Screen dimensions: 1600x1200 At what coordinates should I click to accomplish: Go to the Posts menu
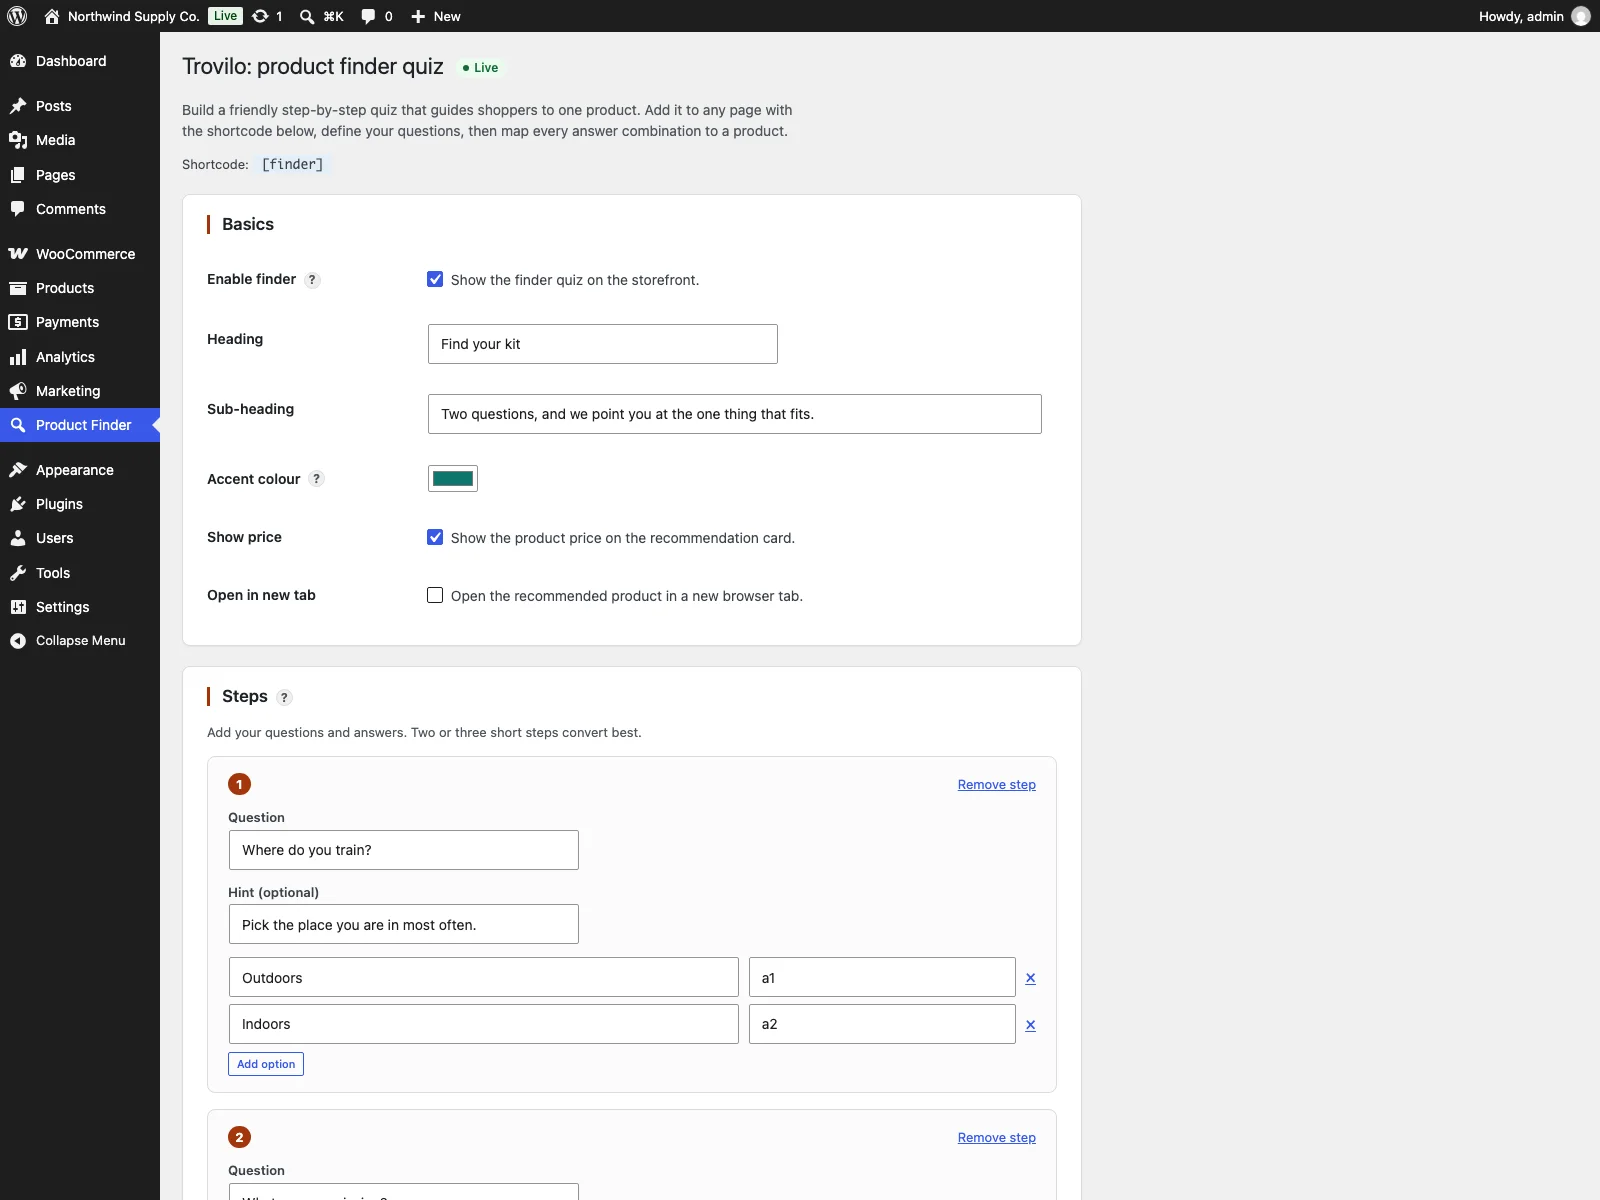(80, 106)
